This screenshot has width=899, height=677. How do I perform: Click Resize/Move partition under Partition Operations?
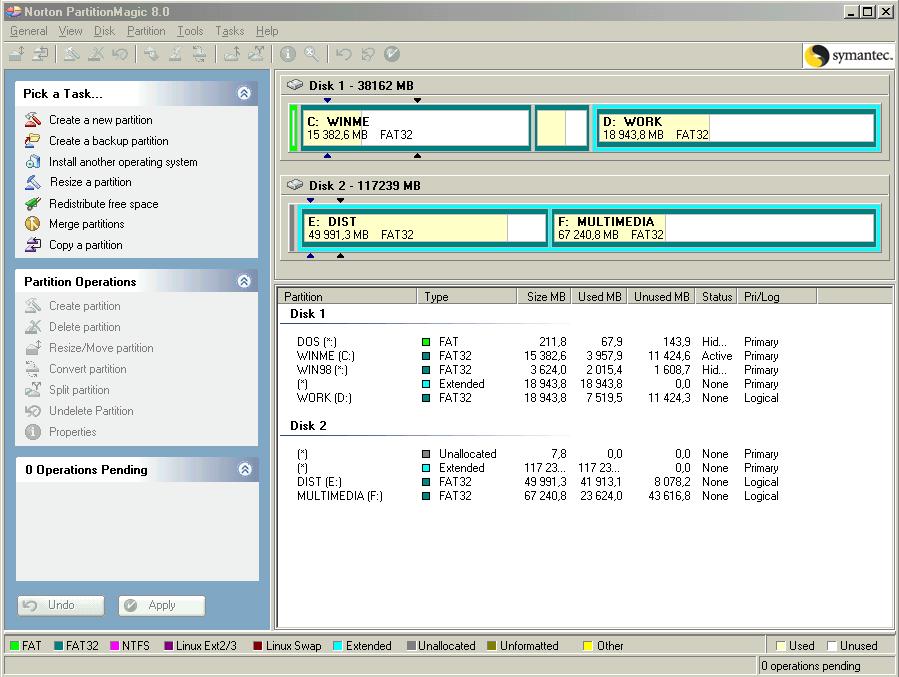click(101, 347)
